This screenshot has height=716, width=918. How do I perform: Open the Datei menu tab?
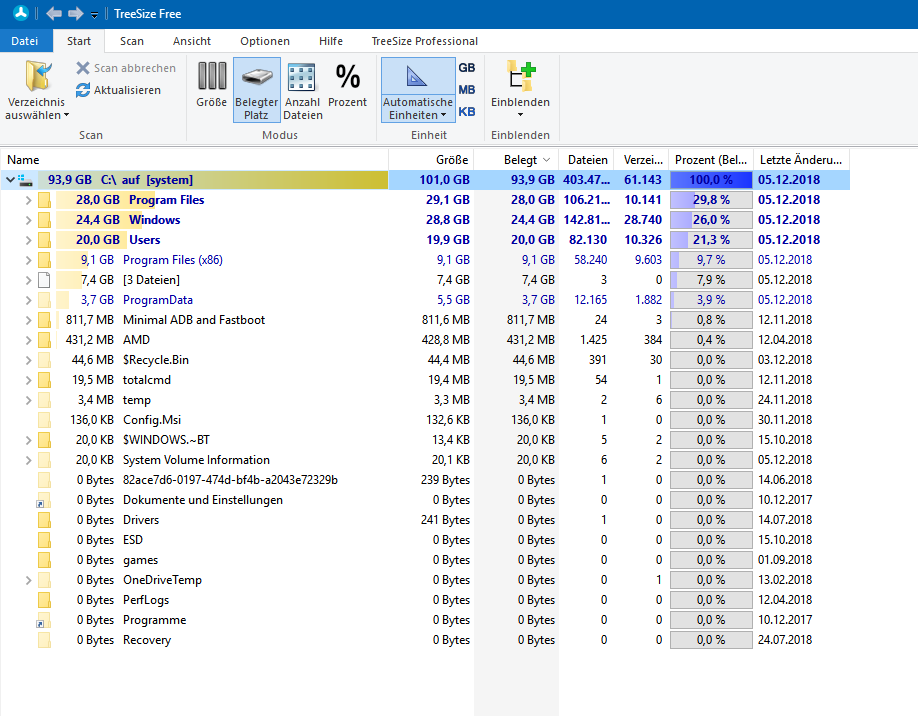25,41
